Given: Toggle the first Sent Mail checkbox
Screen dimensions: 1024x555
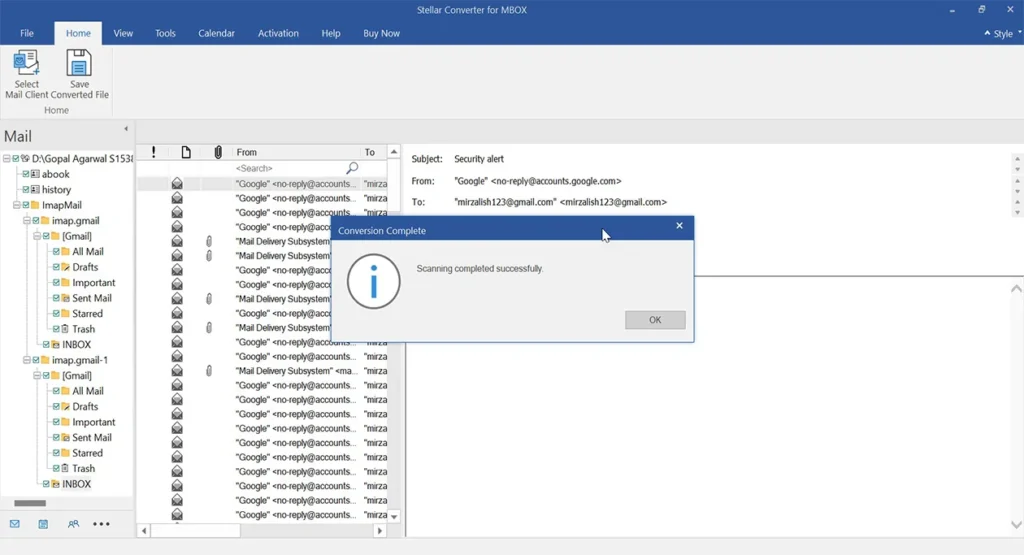Looking at the screenshot, I should tap(56, 298).
